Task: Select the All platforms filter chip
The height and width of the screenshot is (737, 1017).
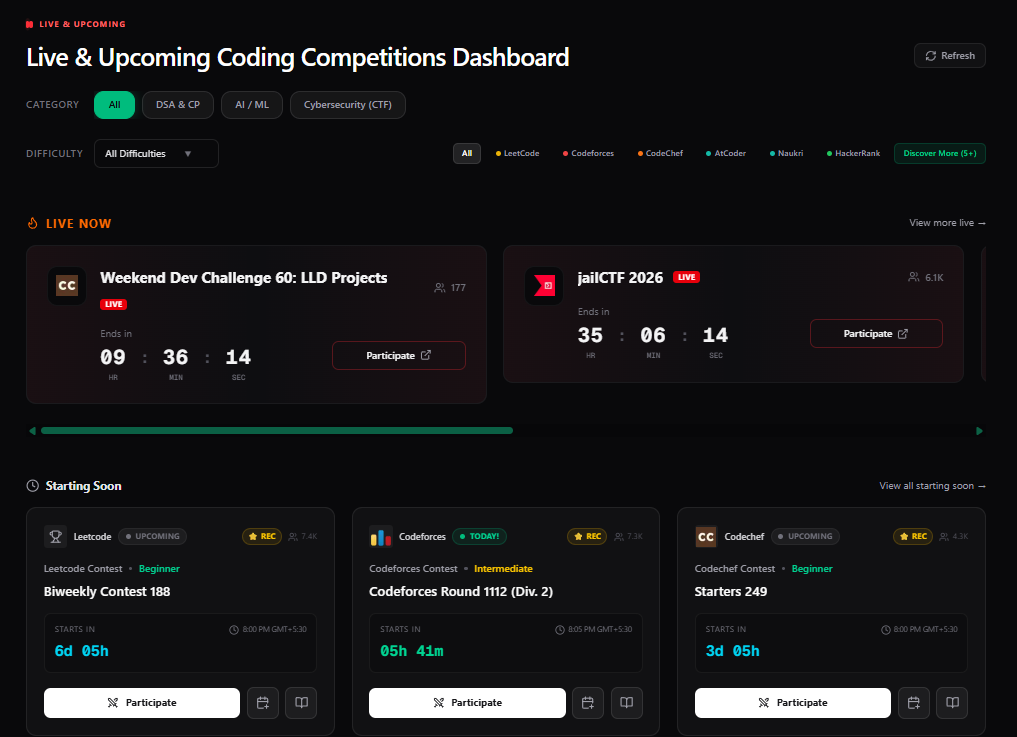Action: [467, 154]
